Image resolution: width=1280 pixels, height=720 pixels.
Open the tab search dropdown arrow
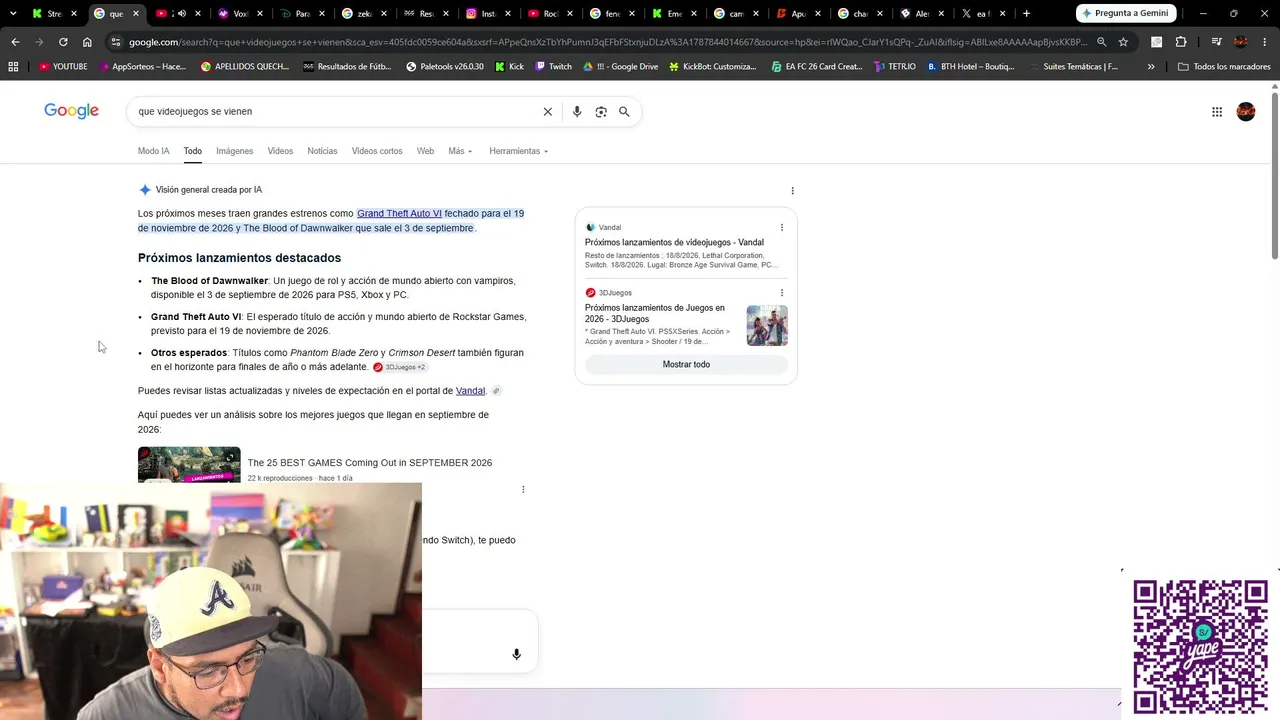click(11, 14)
